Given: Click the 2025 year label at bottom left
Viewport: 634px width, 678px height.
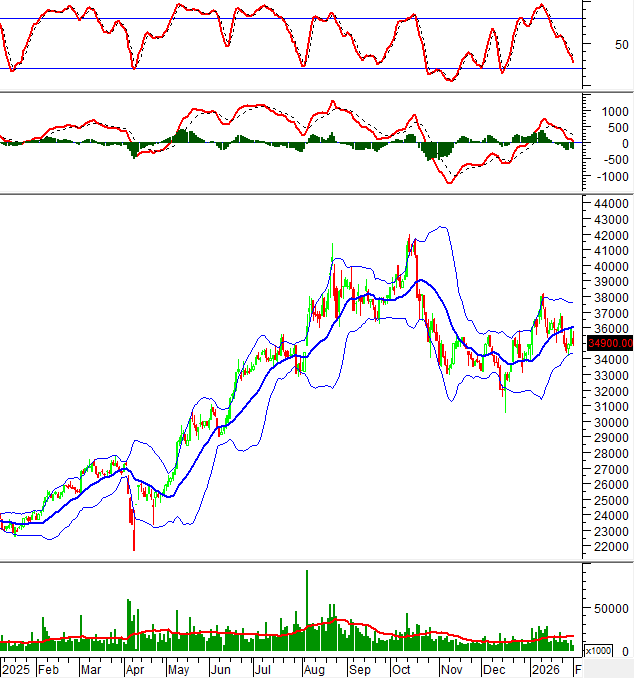Looking at the screenshot, I should coord(17,668).
